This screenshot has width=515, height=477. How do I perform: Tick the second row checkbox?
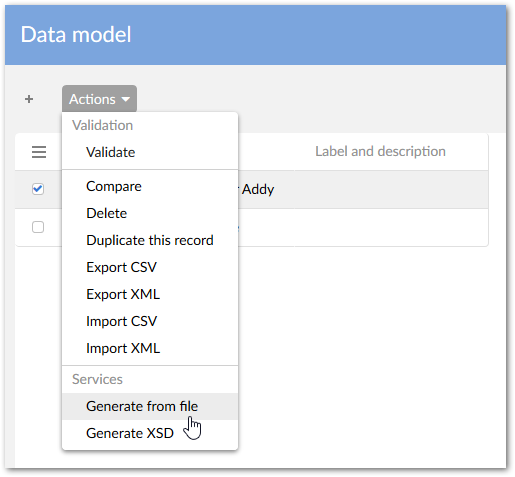click(38, 227)
